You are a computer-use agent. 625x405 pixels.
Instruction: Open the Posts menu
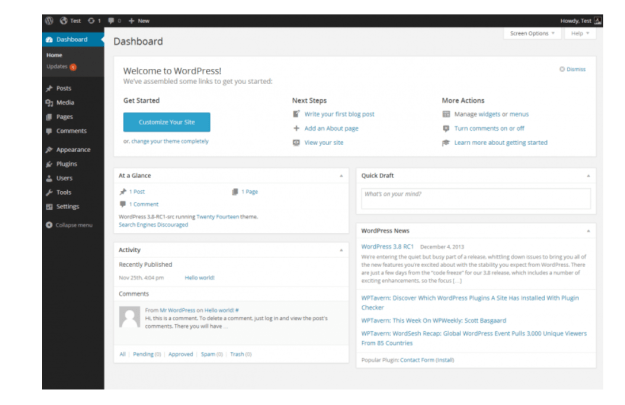(x=64, y=88)
